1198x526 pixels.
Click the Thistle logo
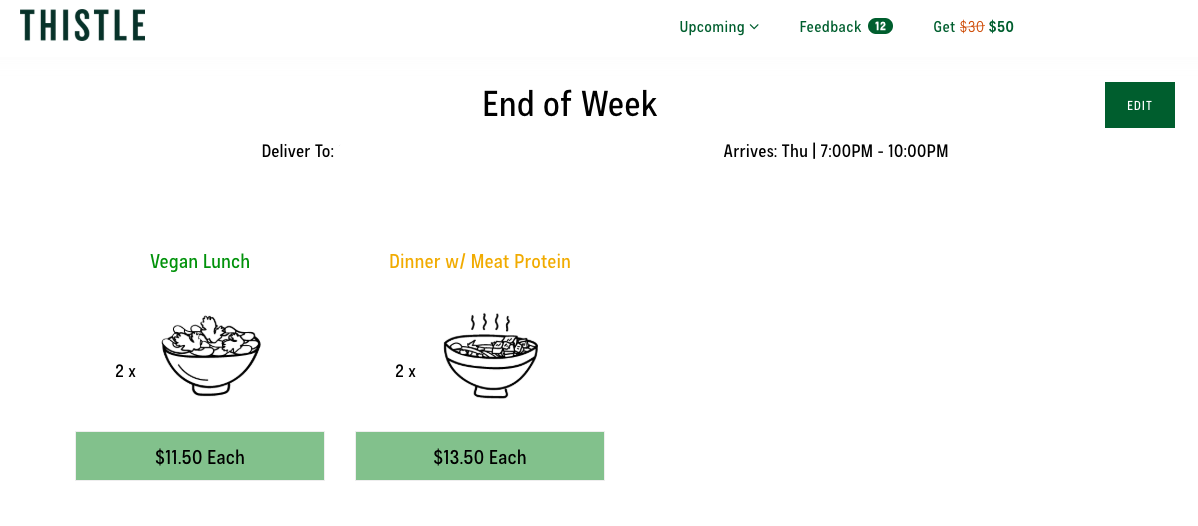(x=83, y=25)
